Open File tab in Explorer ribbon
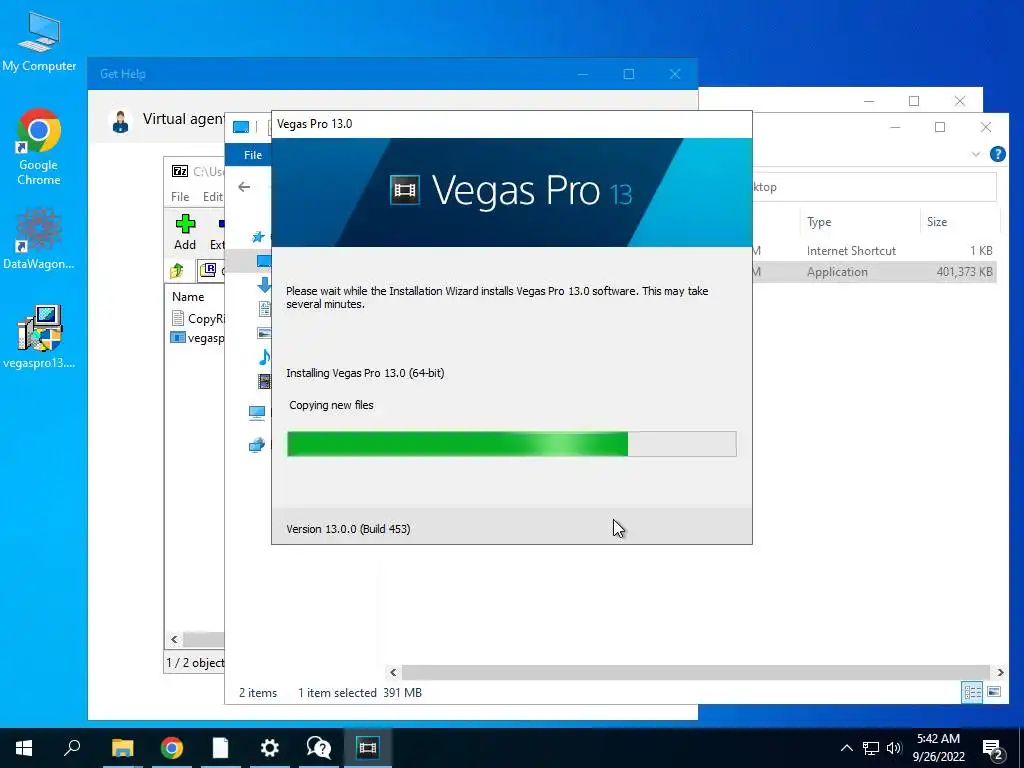This screenshot has height=768, width=1024. pyautogui.click(x=253, y=155)
